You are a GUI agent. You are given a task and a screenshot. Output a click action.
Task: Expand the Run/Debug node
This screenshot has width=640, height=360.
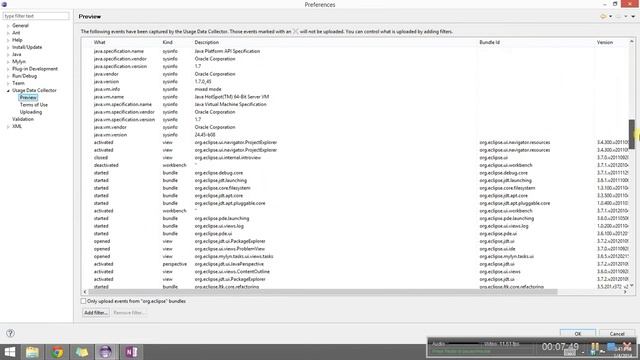tap(8, 76)
